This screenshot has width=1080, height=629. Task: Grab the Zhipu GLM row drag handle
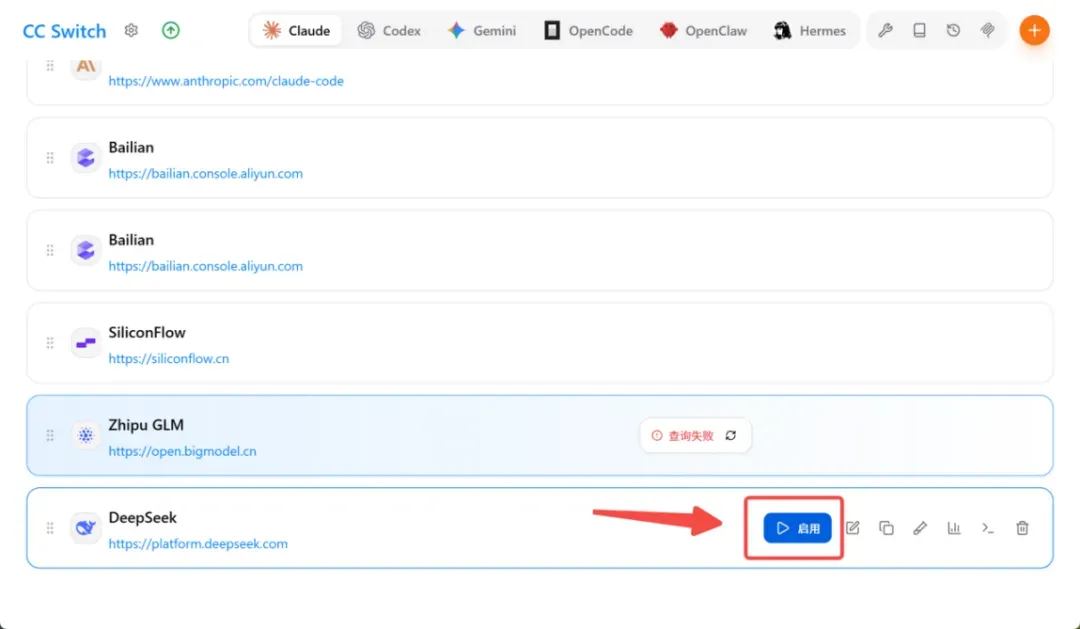tap(50, 435)
